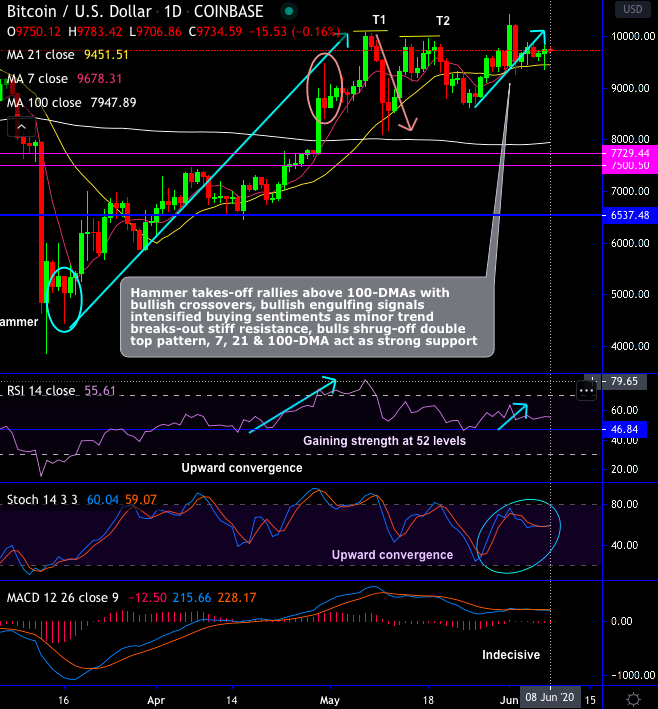This screenshot has width=658, height=709.
Task: Collapse the indicator legend chevron
Action: 21,127
